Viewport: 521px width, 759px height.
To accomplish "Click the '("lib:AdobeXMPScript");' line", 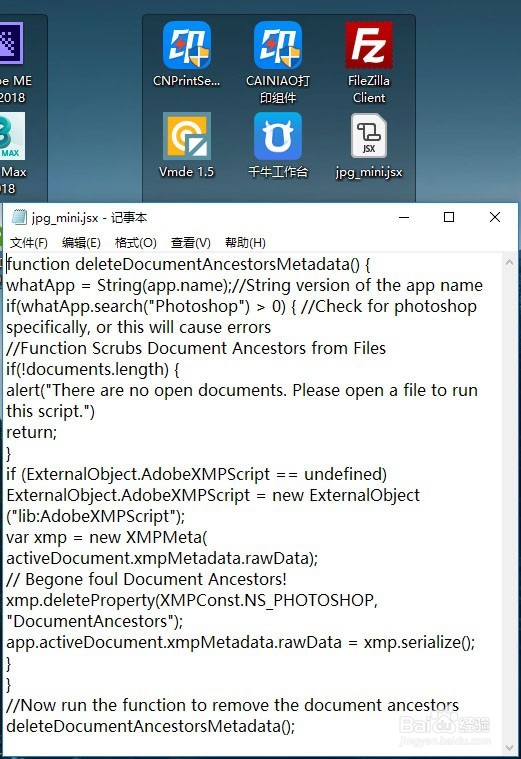I will (95, 516).
